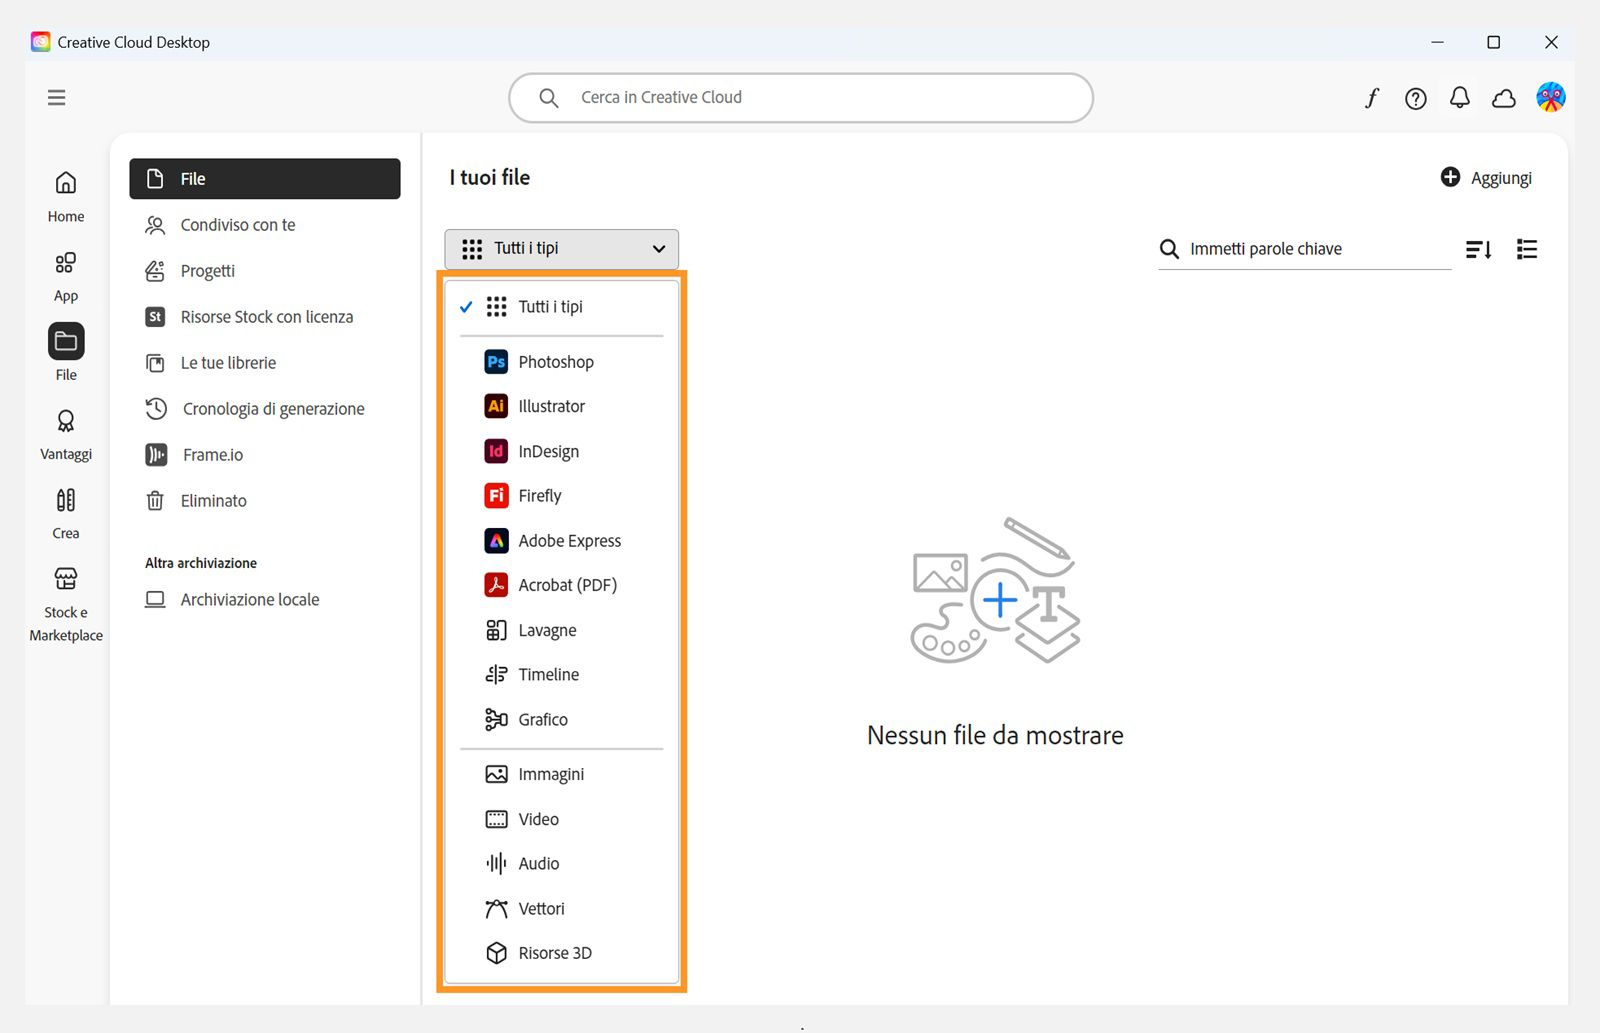Open Stock e Marketplace
Screen dimensions: 1600x1033
tap(66, 604)
